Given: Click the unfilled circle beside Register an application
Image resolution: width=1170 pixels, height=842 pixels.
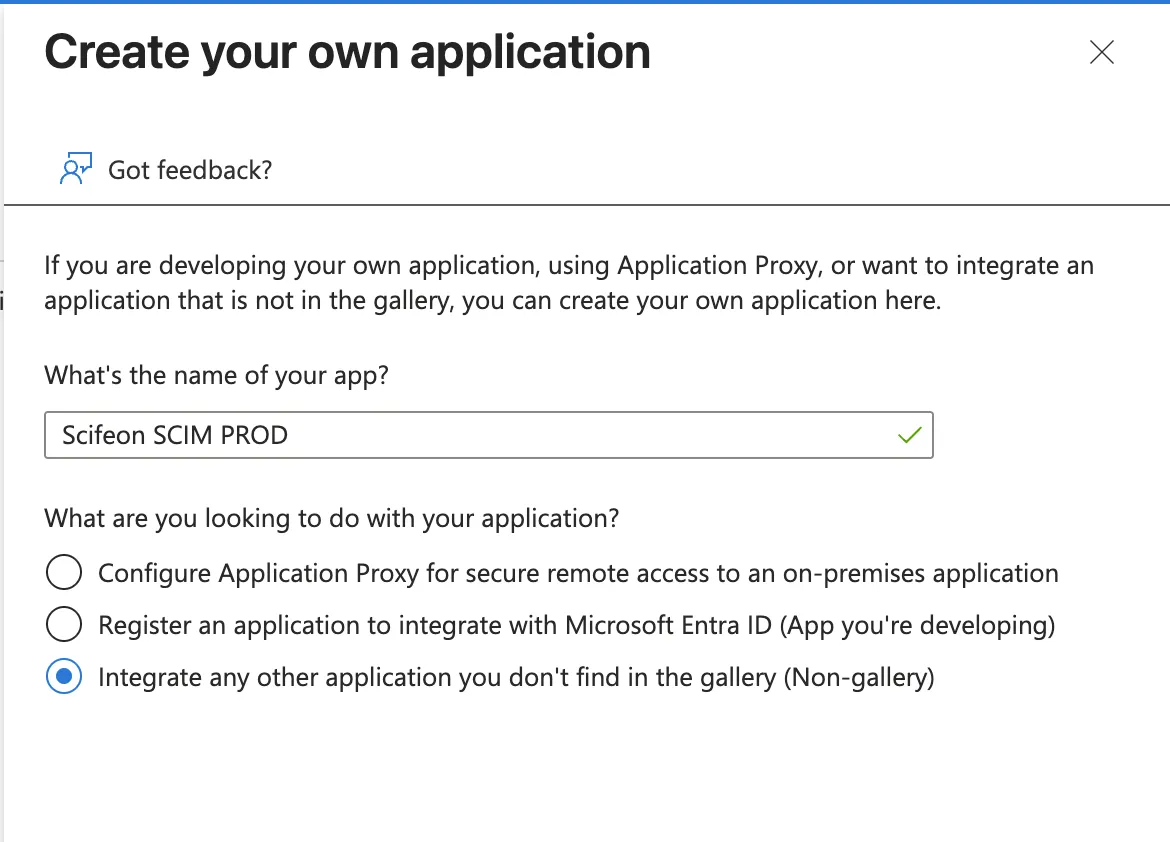Looking at the screenshot, I should coord(63,624).
